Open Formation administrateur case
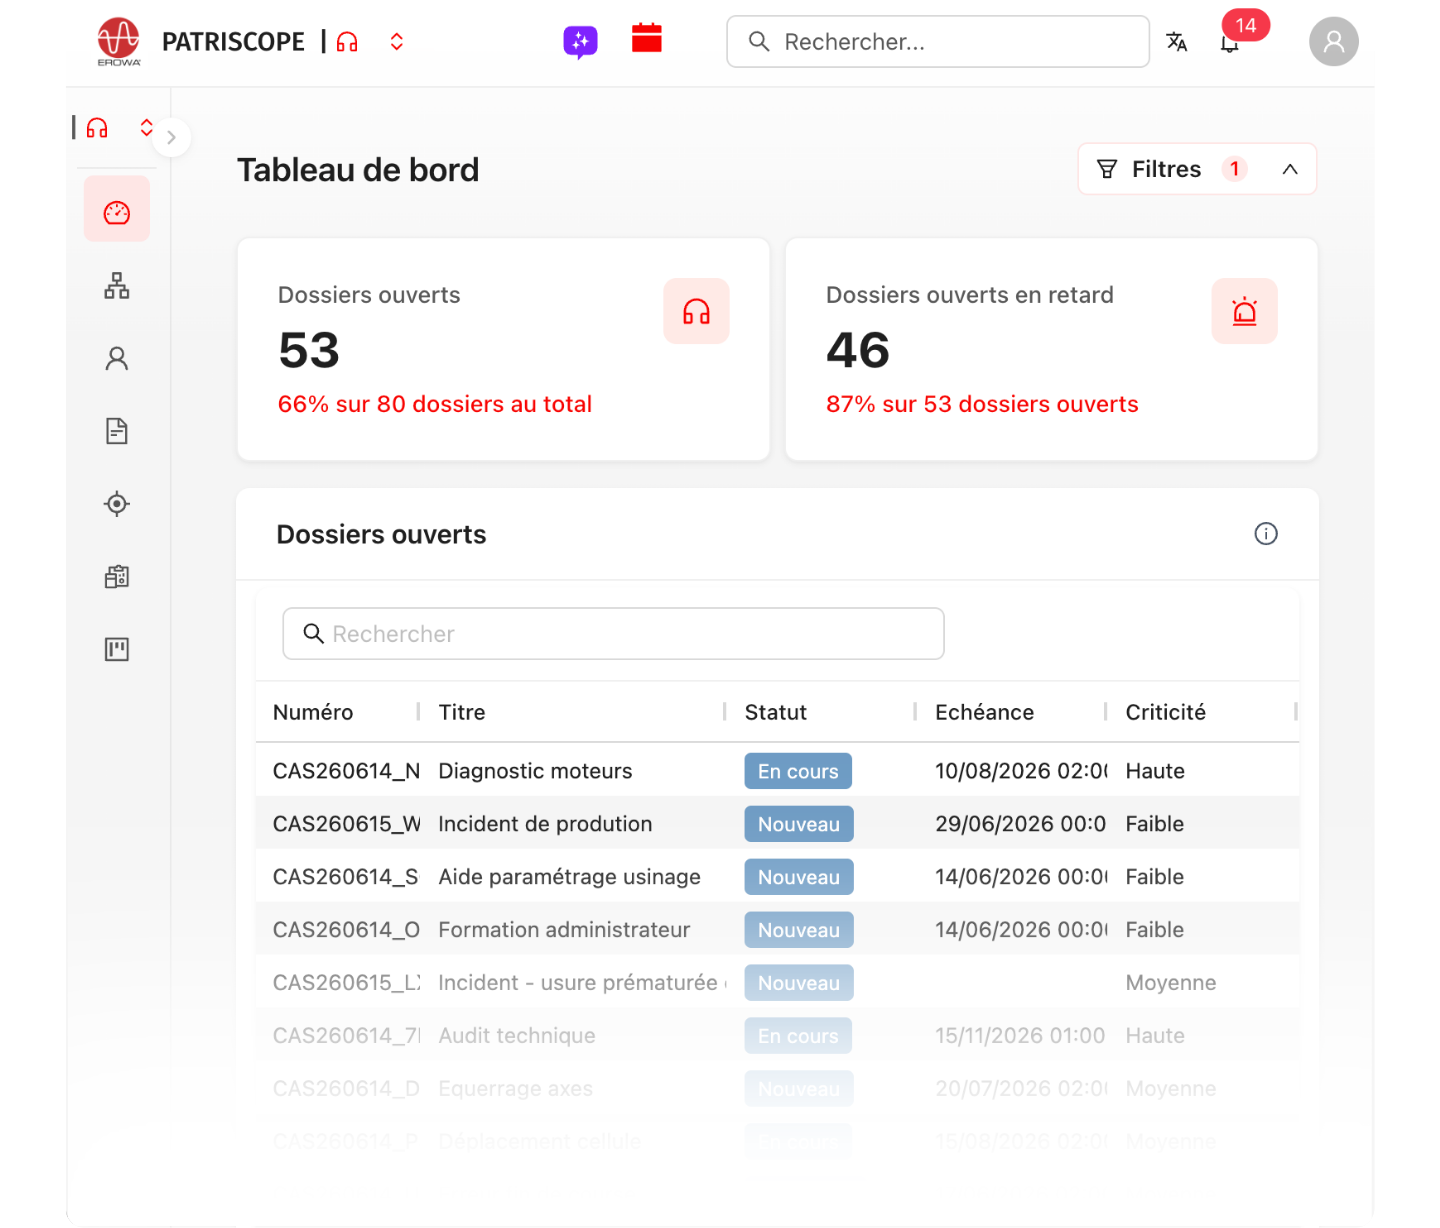The height and width of the screenshot is (1228, 1440). [778, 930]
